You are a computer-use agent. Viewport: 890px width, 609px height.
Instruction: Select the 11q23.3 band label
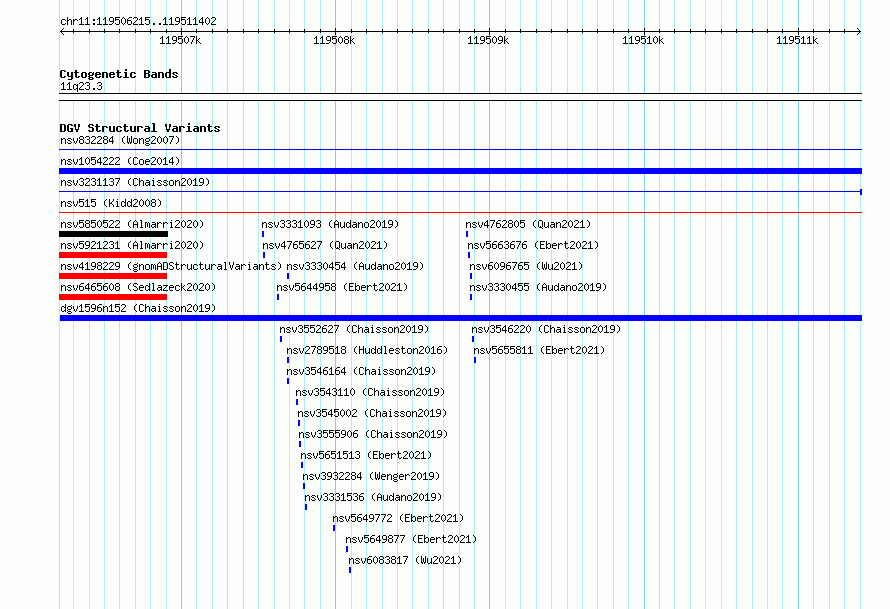pyautogui.click(x=81, y=86)
